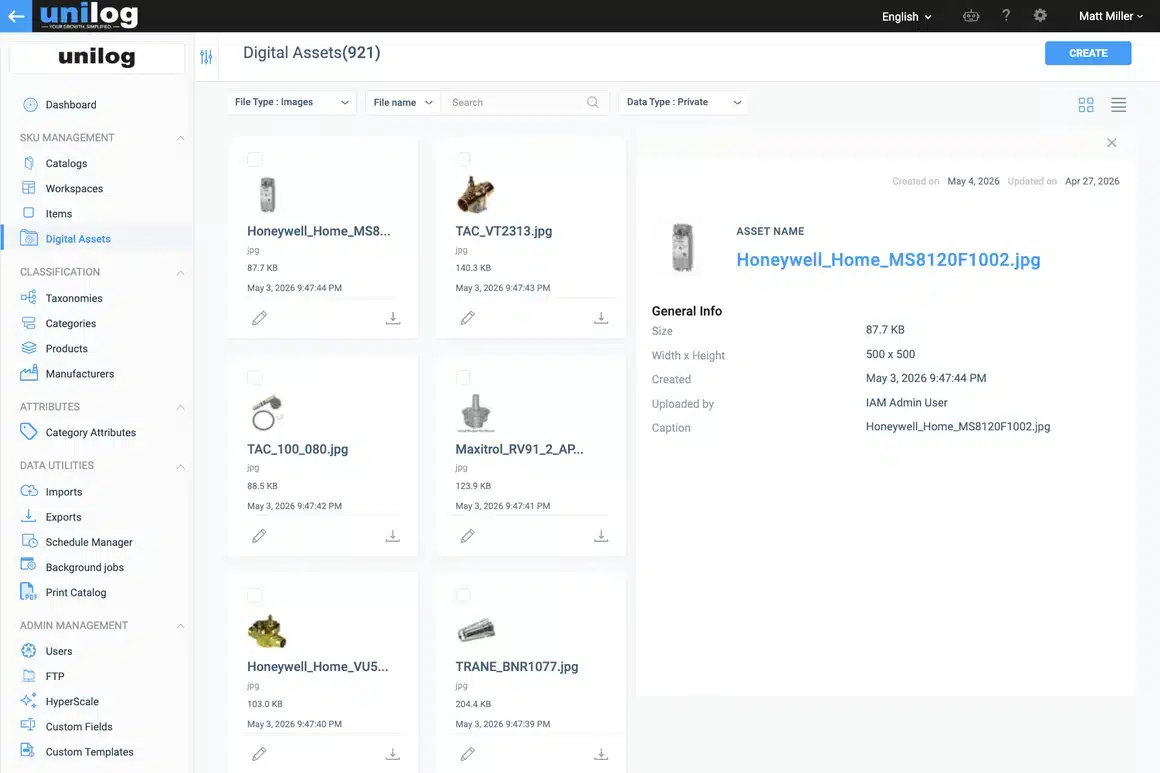Select the Honeywell_Home_VU5 card checkbox
The height and width of the screenshot is (773, 1160).
pos(254,595)
